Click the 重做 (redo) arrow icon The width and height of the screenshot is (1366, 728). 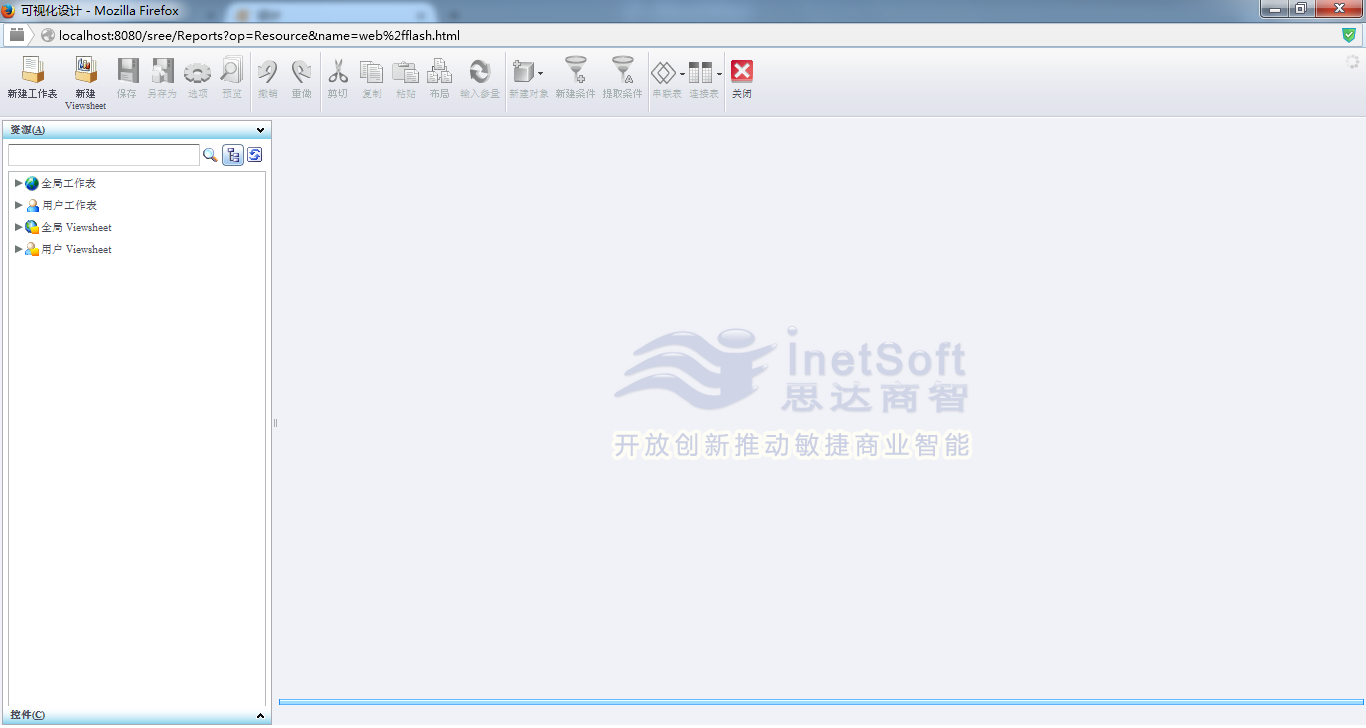301,71
